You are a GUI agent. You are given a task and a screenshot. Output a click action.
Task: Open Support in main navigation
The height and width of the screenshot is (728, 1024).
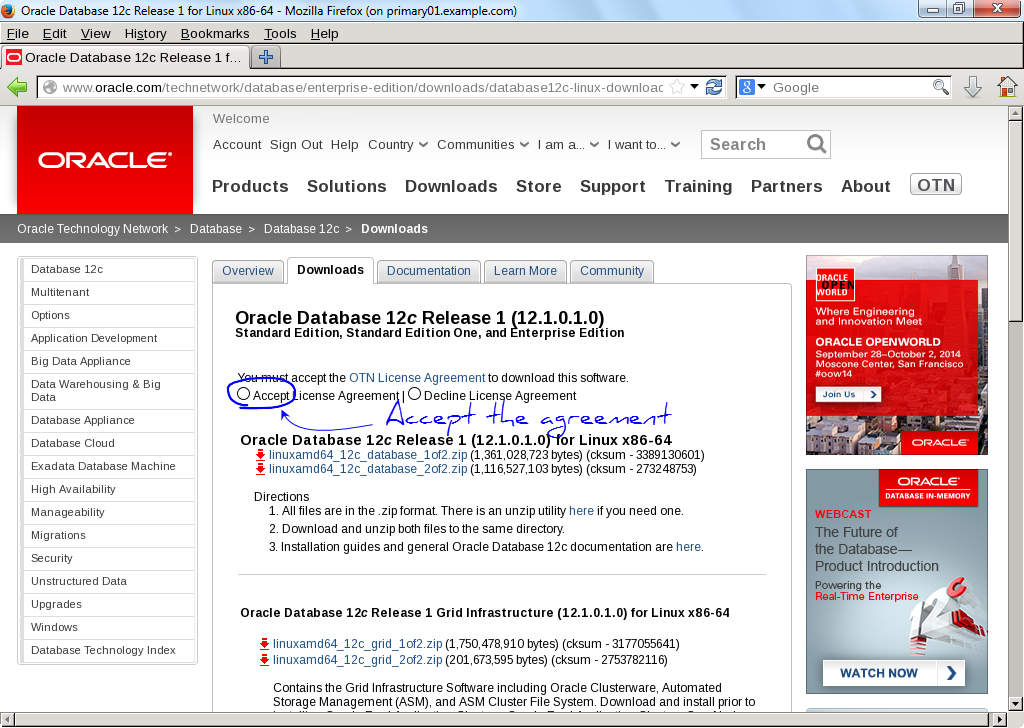click(x=613, y=186)
